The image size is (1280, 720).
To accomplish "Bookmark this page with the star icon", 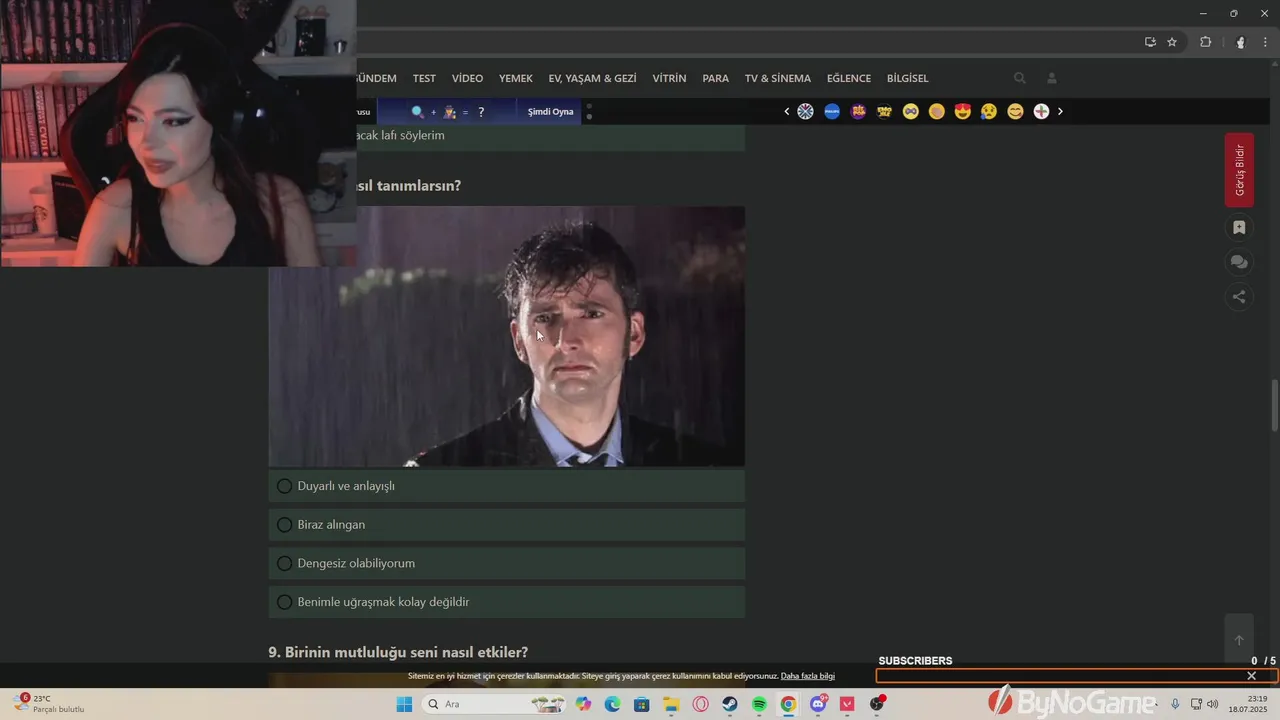I will point(1172,42).
